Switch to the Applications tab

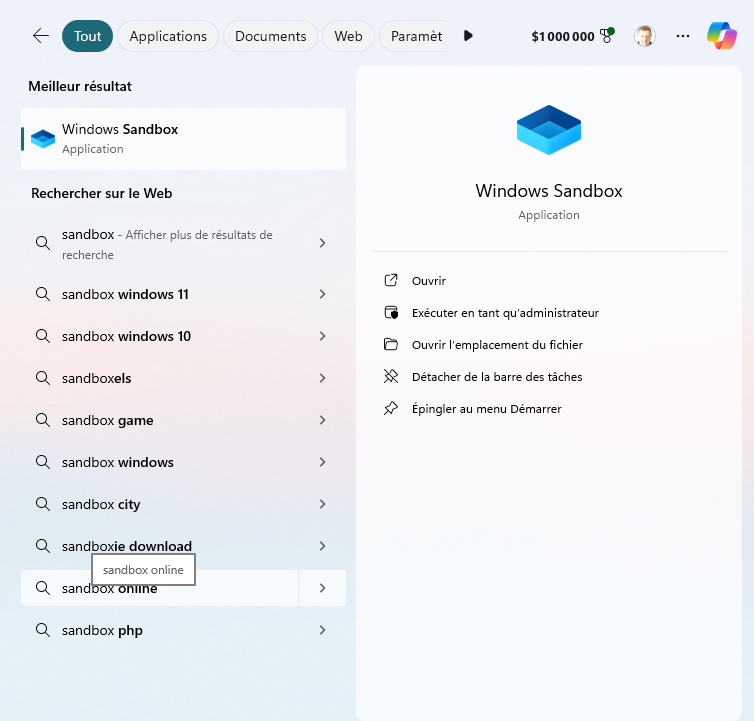pyautogui.click(x=168, y=36)
